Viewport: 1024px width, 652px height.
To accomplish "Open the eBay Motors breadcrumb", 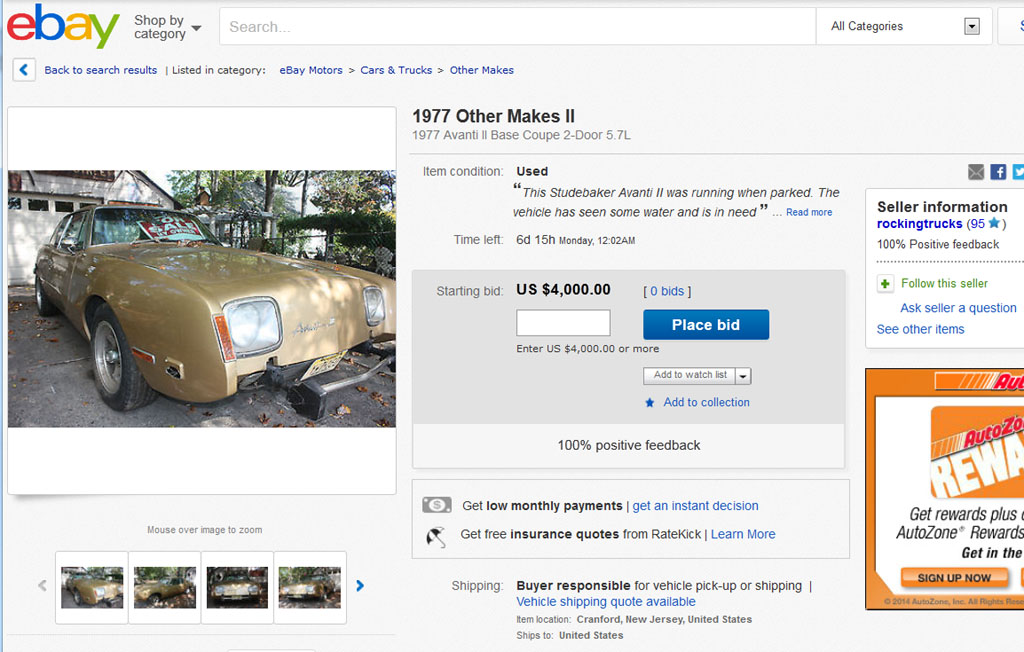I will [x=311, y=70].
